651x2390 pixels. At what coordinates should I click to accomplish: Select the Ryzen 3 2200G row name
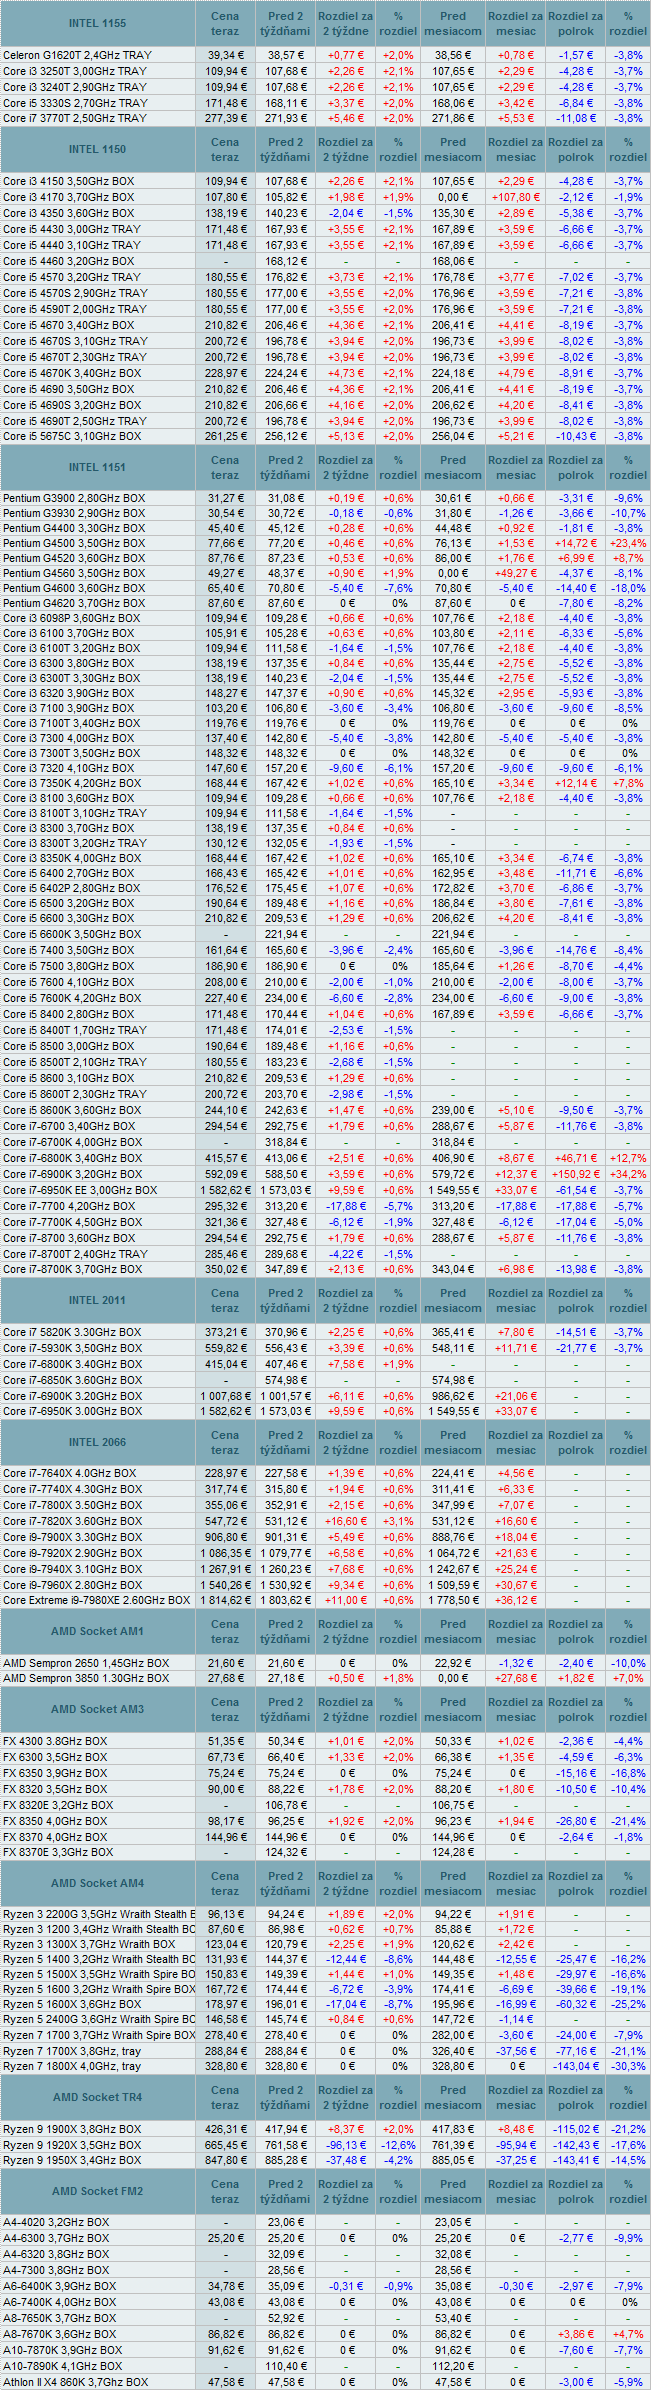[x=99, y=1914]
